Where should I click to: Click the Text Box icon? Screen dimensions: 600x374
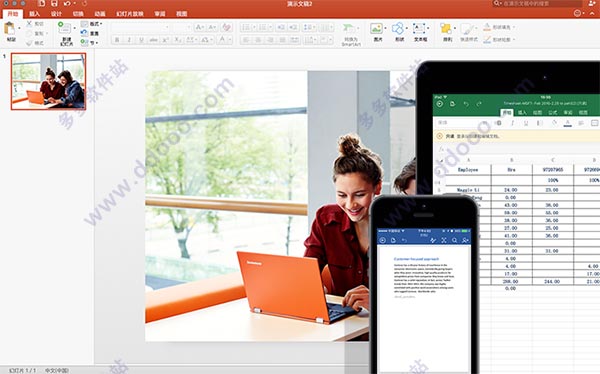tap(419, 29)
